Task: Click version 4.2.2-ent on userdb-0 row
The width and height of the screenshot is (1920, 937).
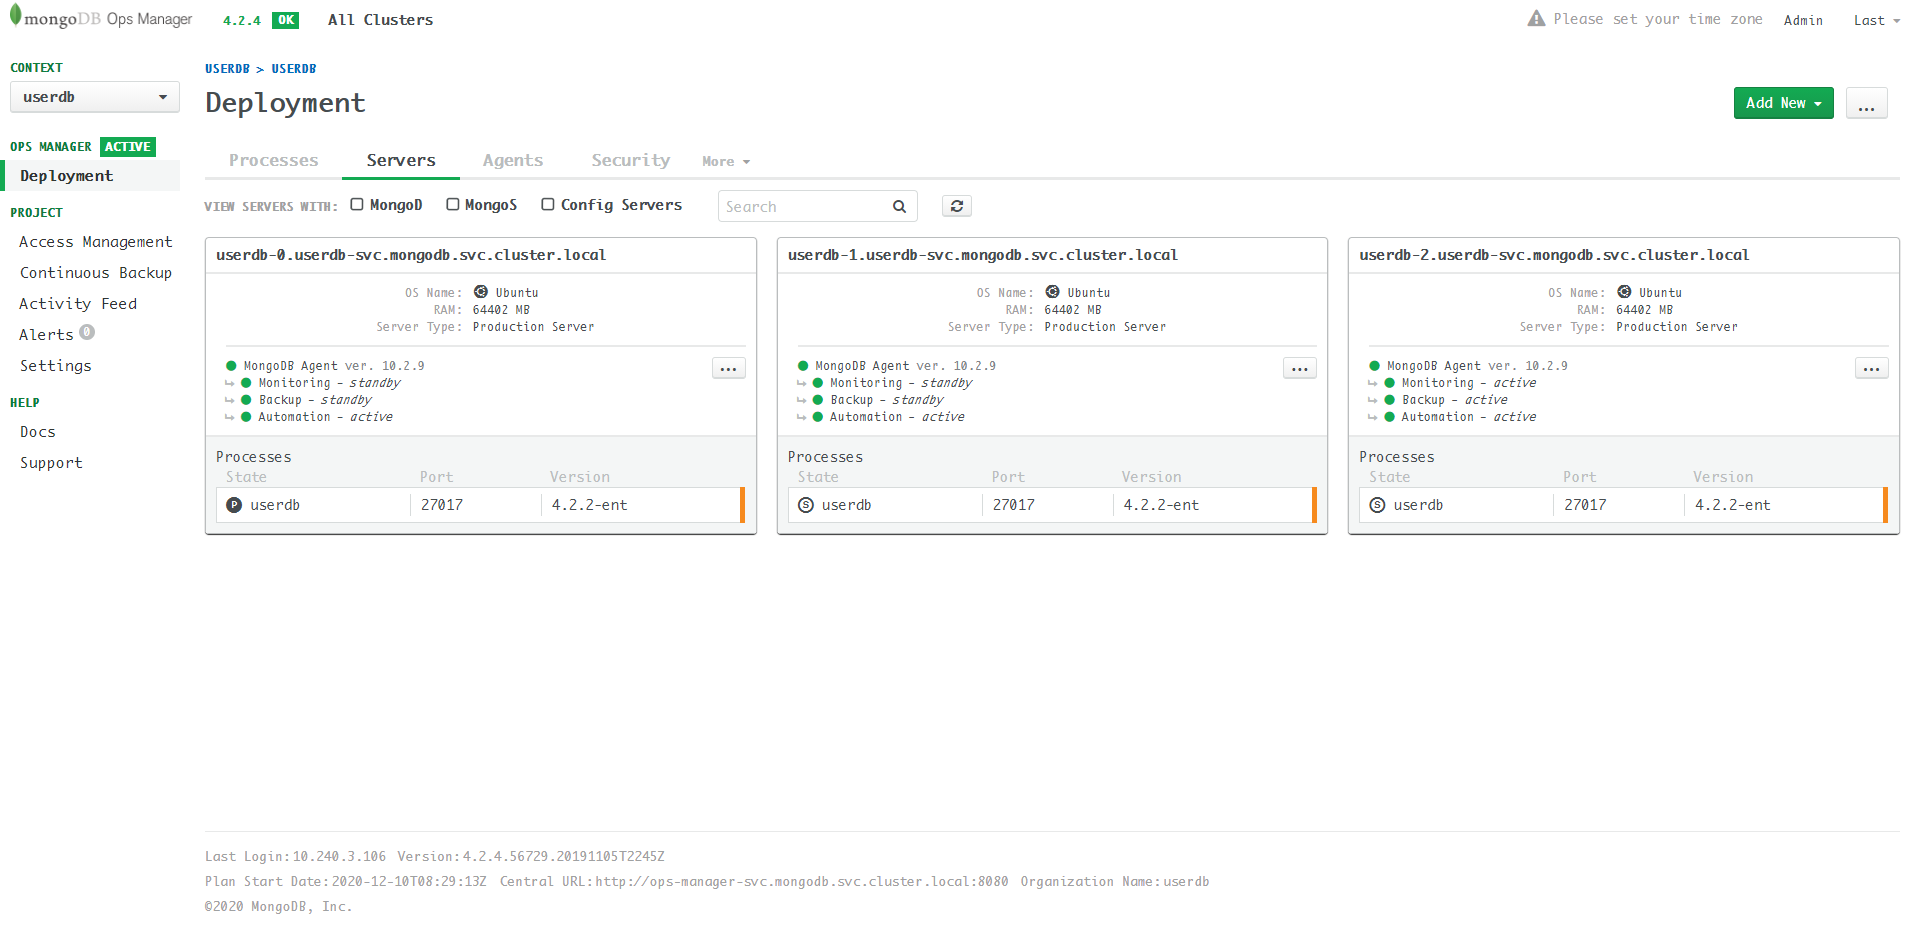Action: (590, 505)
